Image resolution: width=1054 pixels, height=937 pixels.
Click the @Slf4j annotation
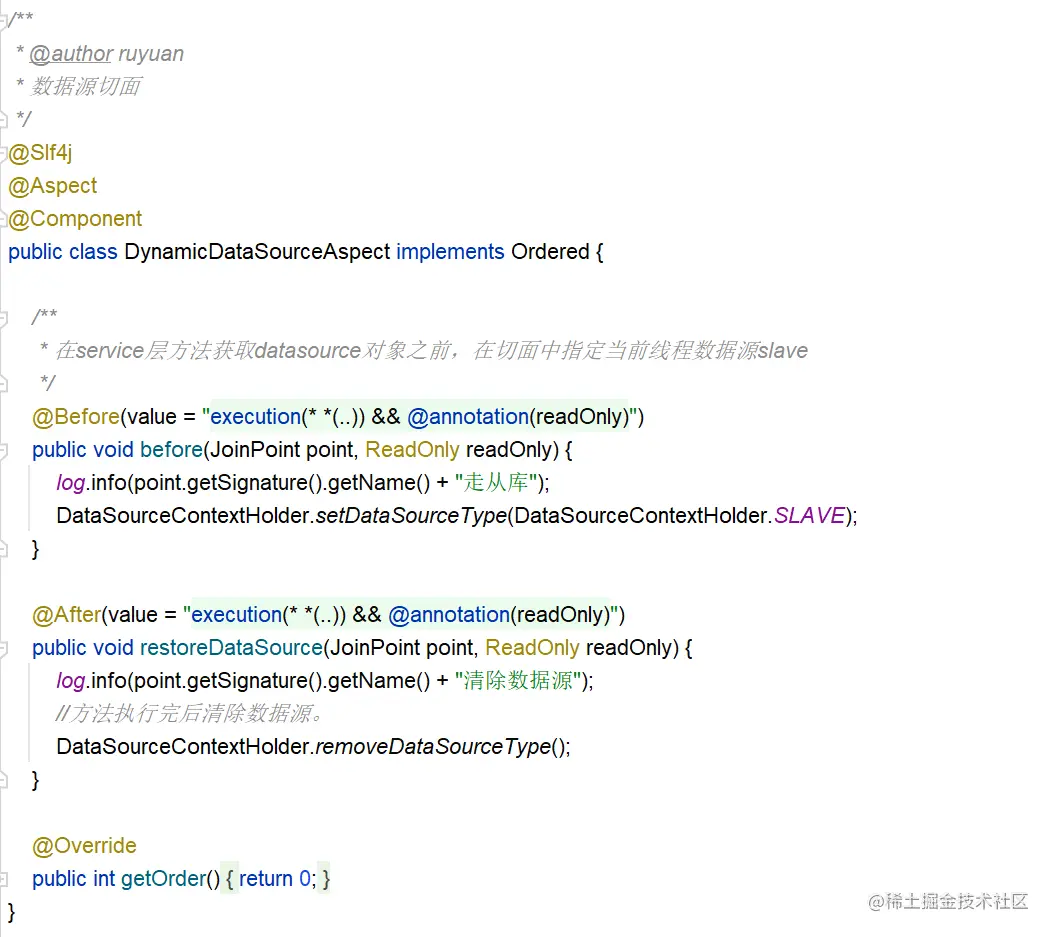40,153
